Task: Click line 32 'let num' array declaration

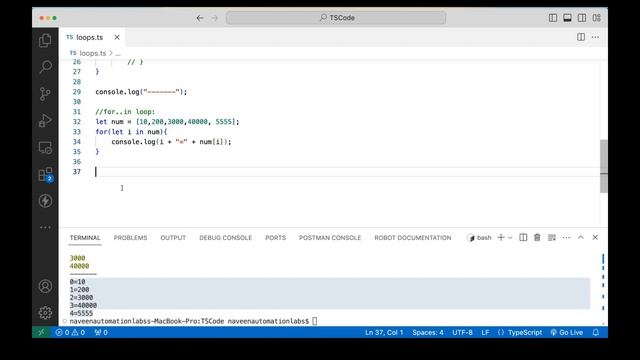Action: [x=167, y=122]
